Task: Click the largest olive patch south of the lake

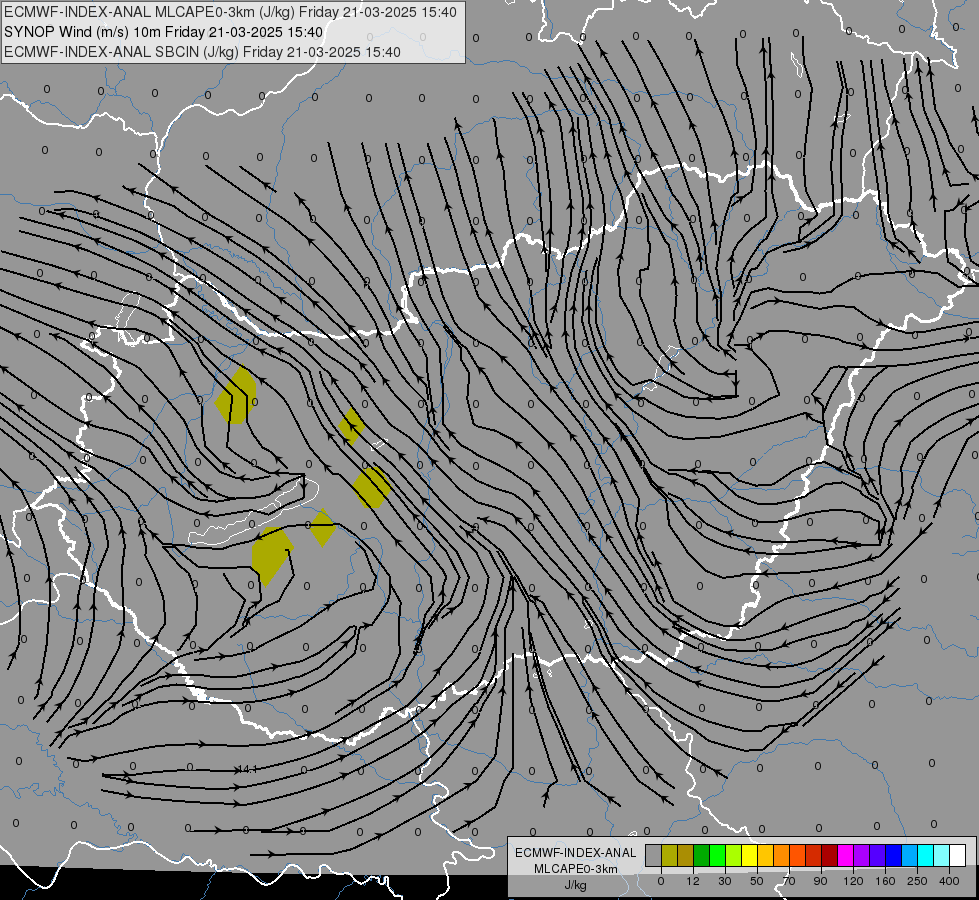Action: pos(270,555)
